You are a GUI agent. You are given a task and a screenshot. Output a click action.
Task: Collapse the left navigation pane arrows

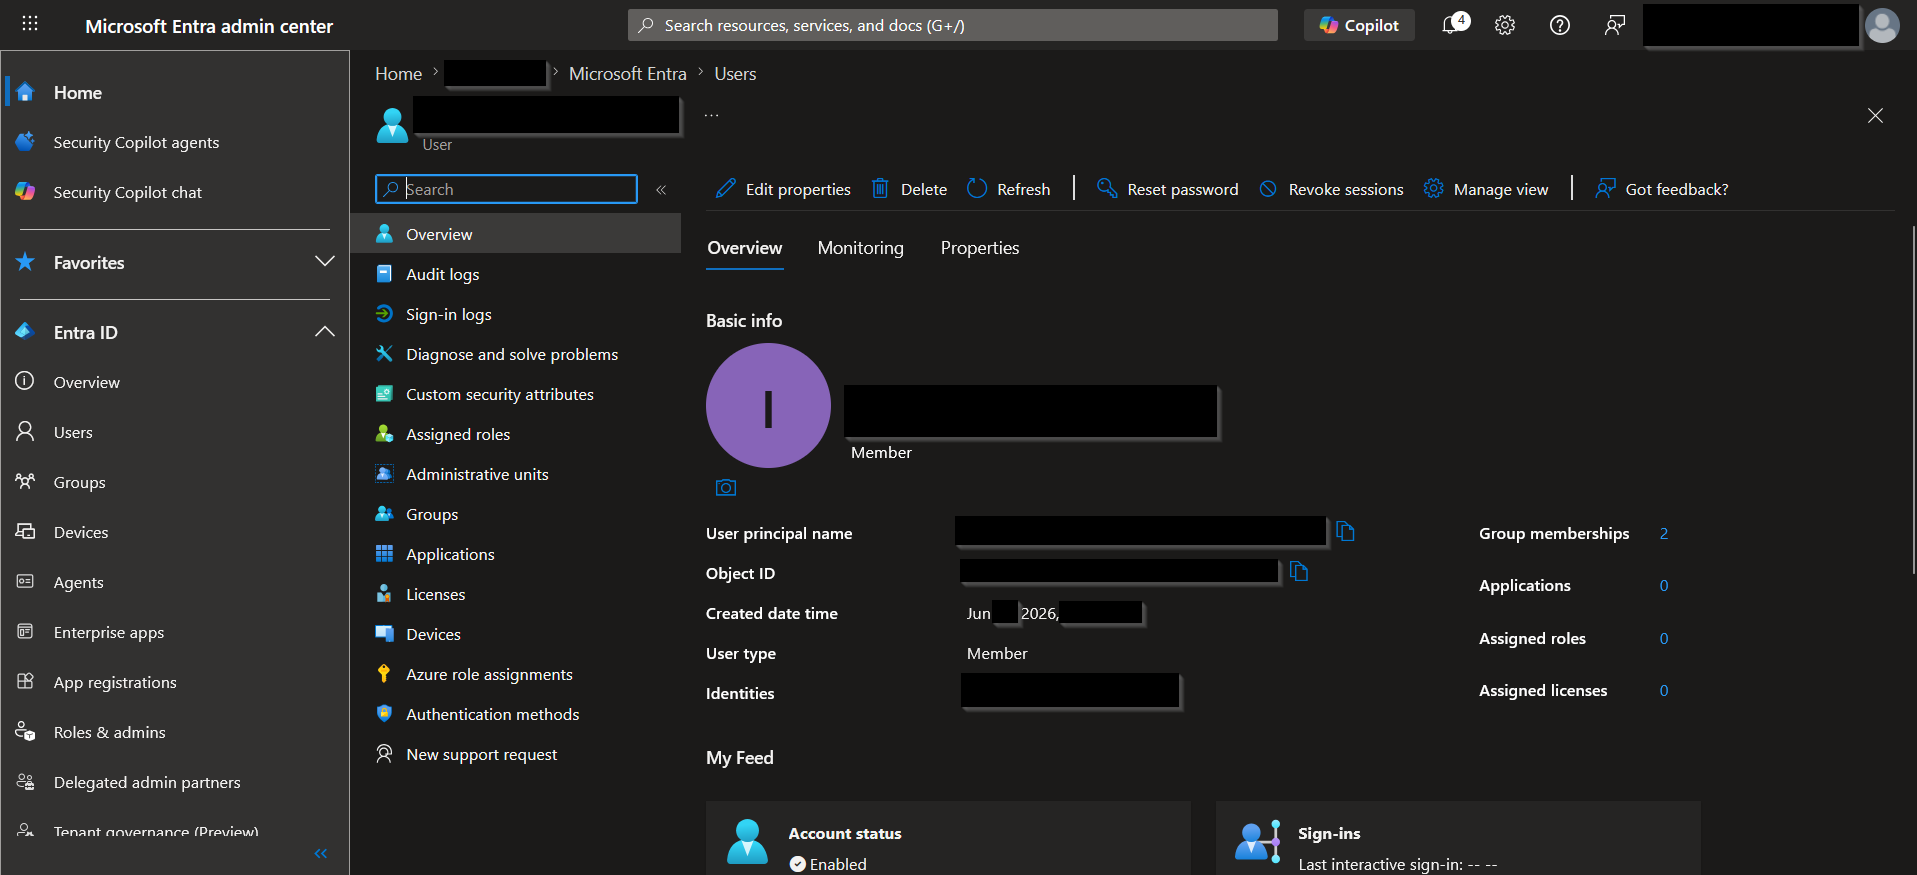pos(321,853)
